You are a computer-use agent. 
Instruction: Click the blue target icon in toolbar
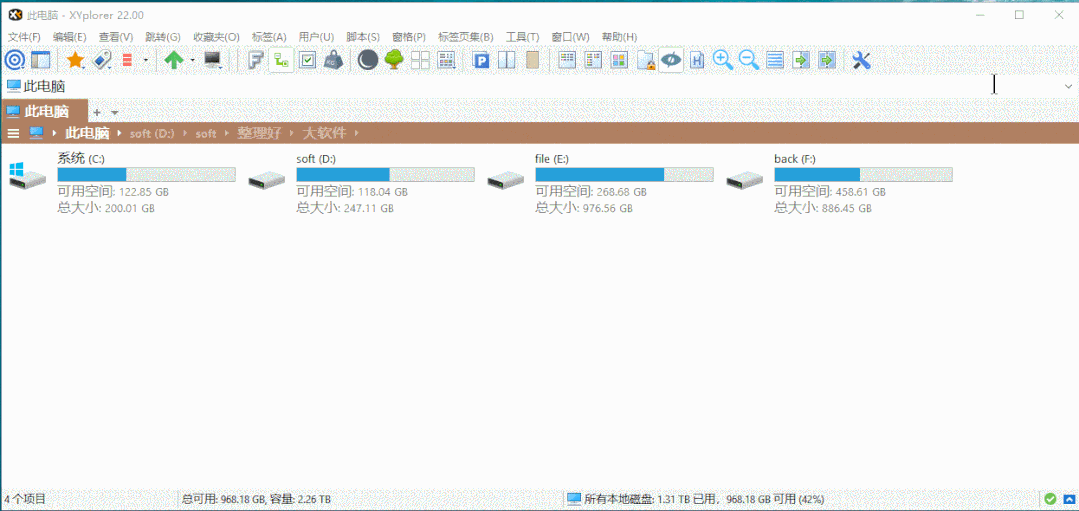click(x=14, y=61)
